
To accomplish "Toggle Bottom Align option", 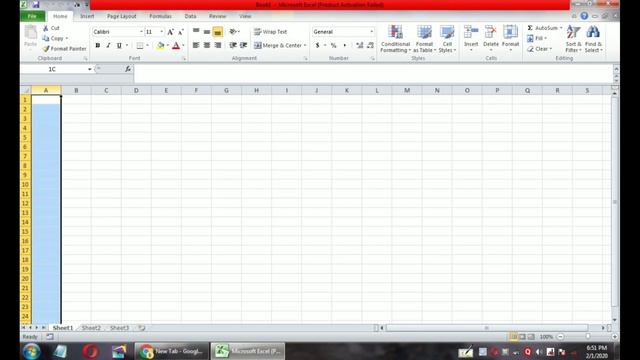I will 218,31.
